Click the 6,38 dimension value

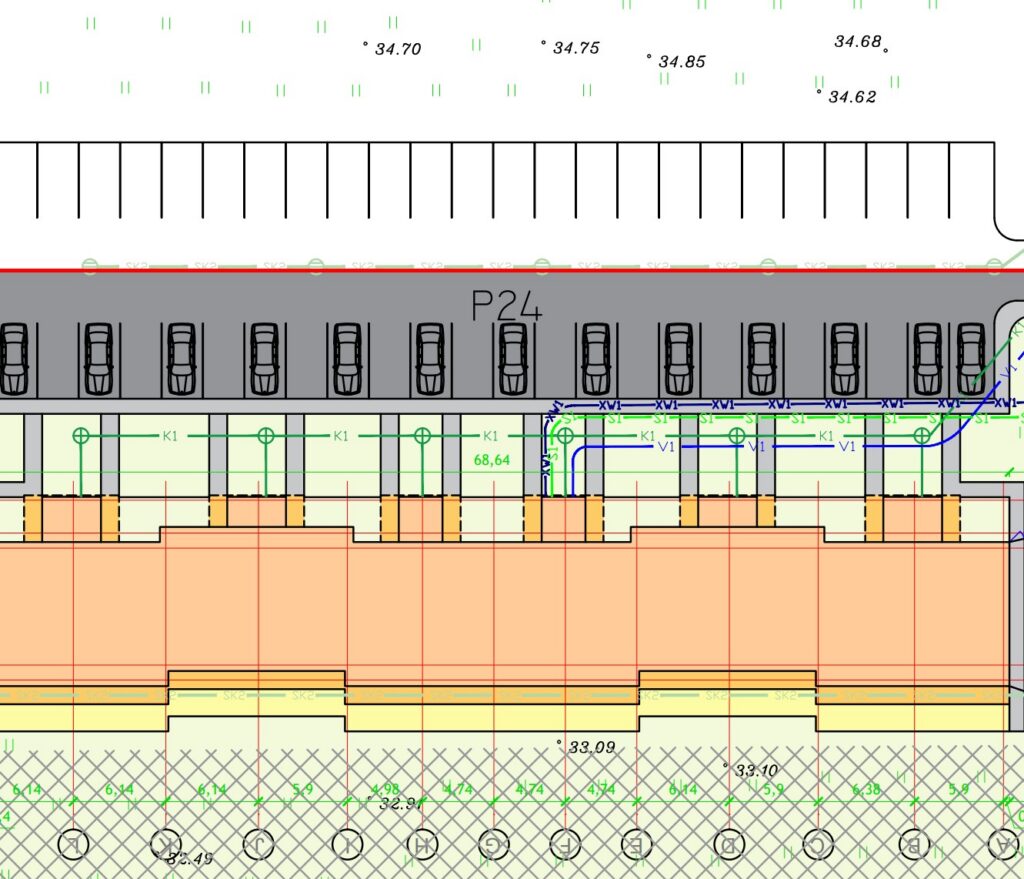867,789
